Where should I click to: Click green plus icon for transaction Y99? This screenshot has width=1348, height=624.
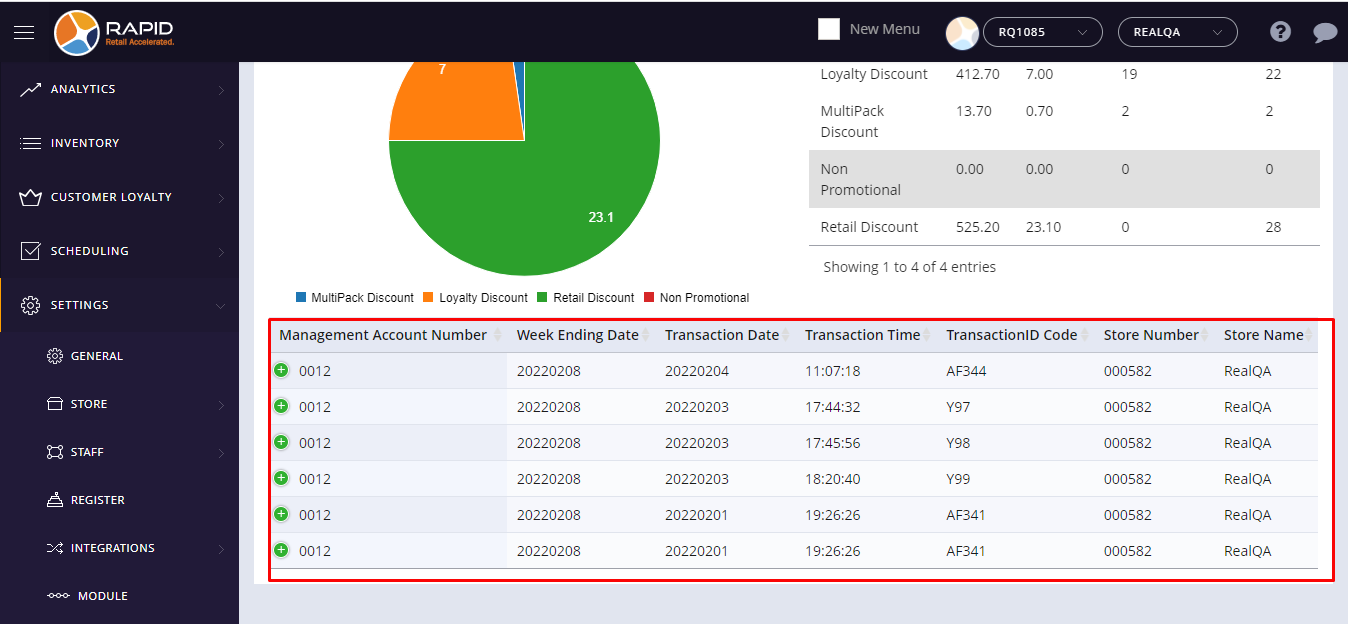point(281,478)
